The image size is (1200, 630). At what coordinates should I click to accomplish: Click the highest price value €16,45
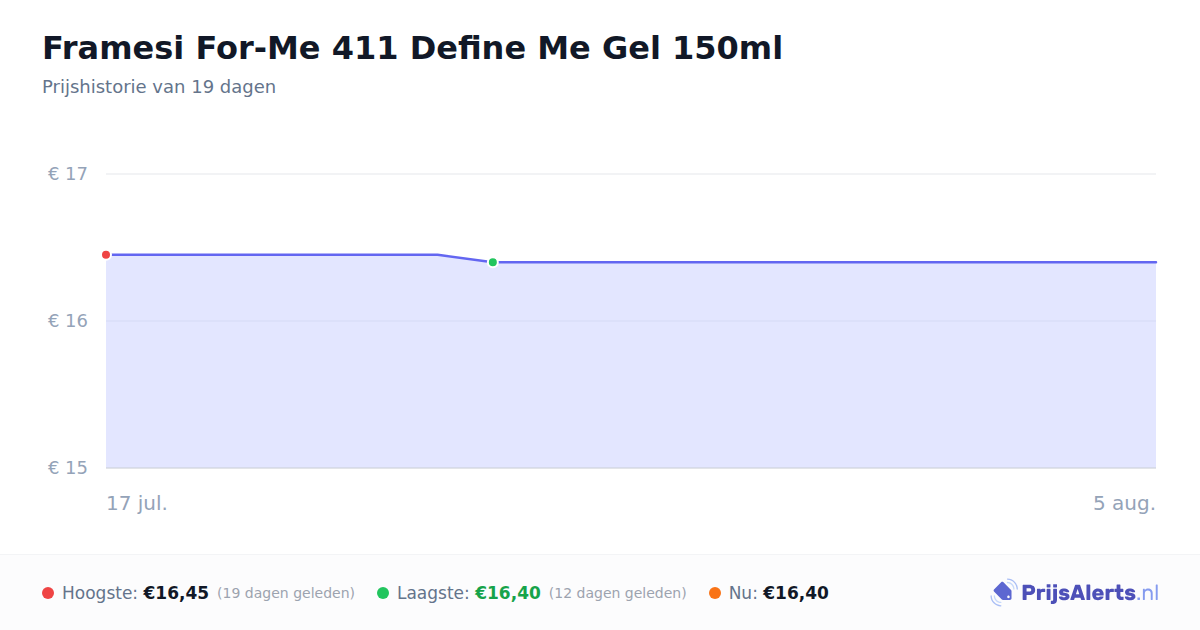coord(176,593)
